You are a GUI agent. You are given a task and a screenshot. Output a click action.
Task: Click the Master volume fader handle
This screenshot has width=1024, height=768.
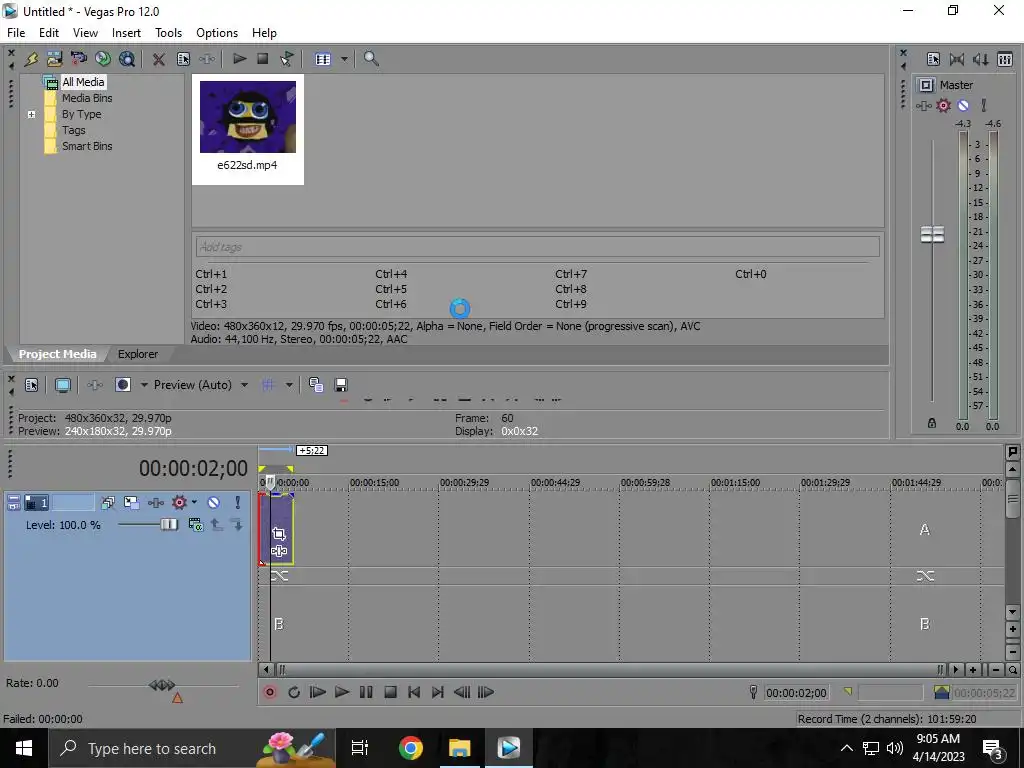(932, 234)
